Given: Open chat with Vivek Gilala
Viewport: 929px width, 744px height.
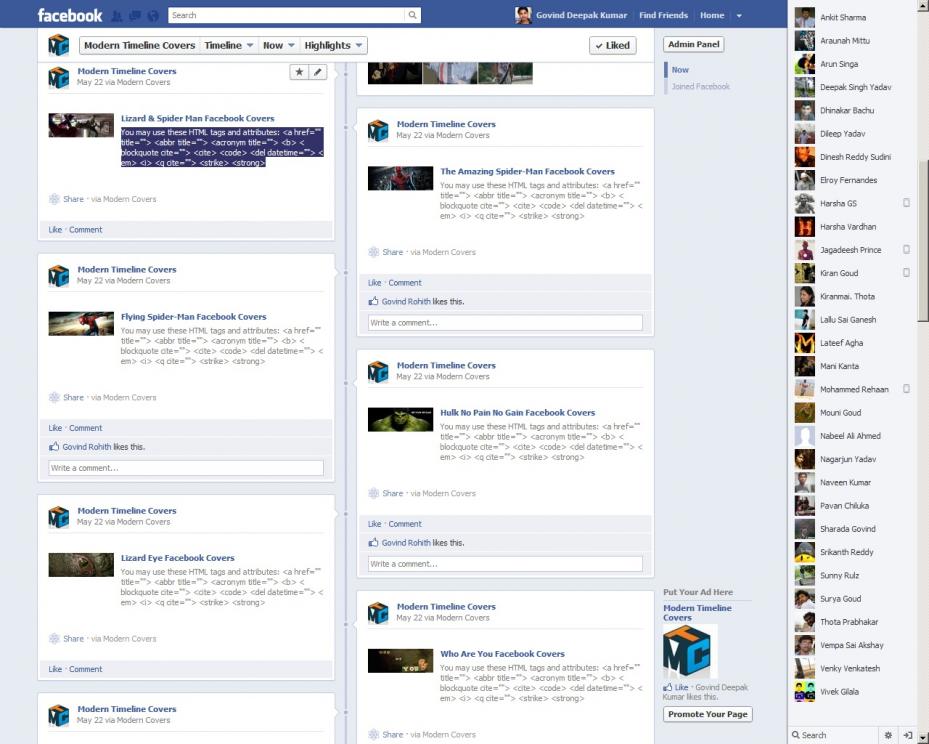Looking at the screenshot, I should coord(851,691).
